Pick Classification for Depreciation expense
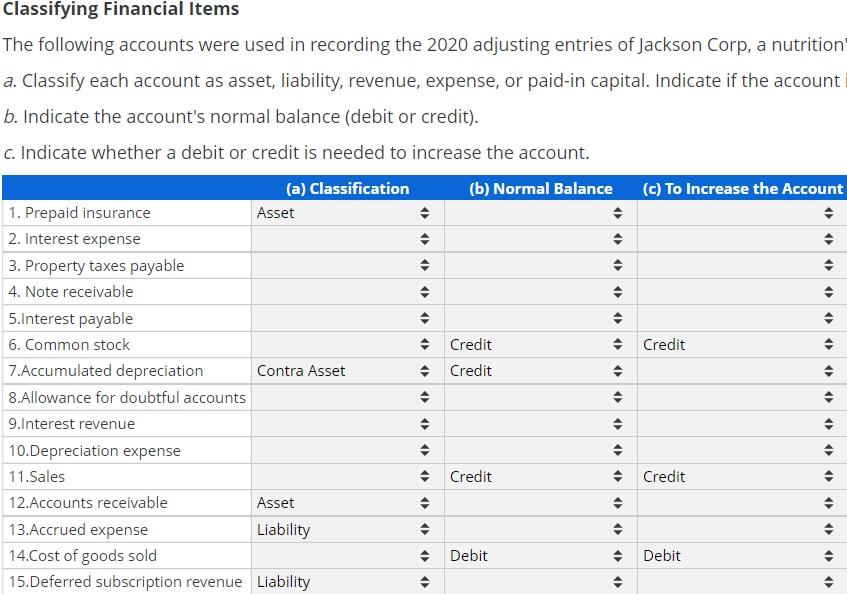The width and height of the screenshot is (847, 594). [347, 450]
